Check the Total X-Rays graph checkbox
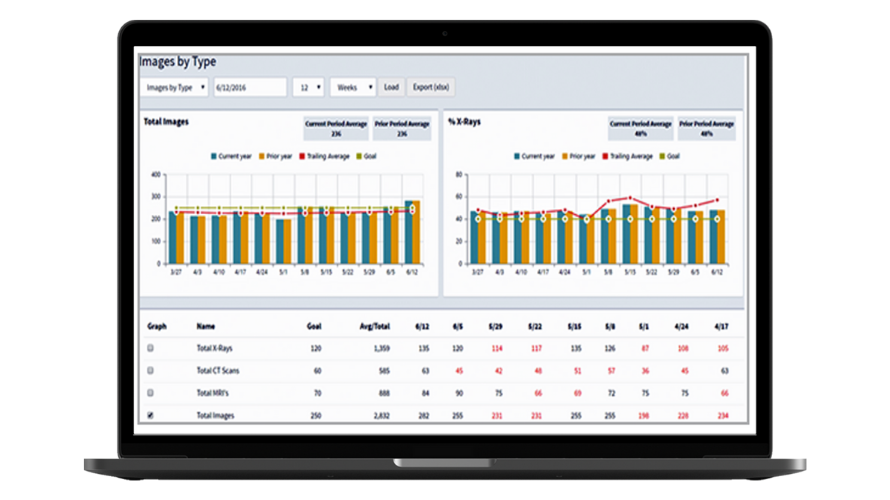This screenshot has width=890, height=500. (151, 349)
